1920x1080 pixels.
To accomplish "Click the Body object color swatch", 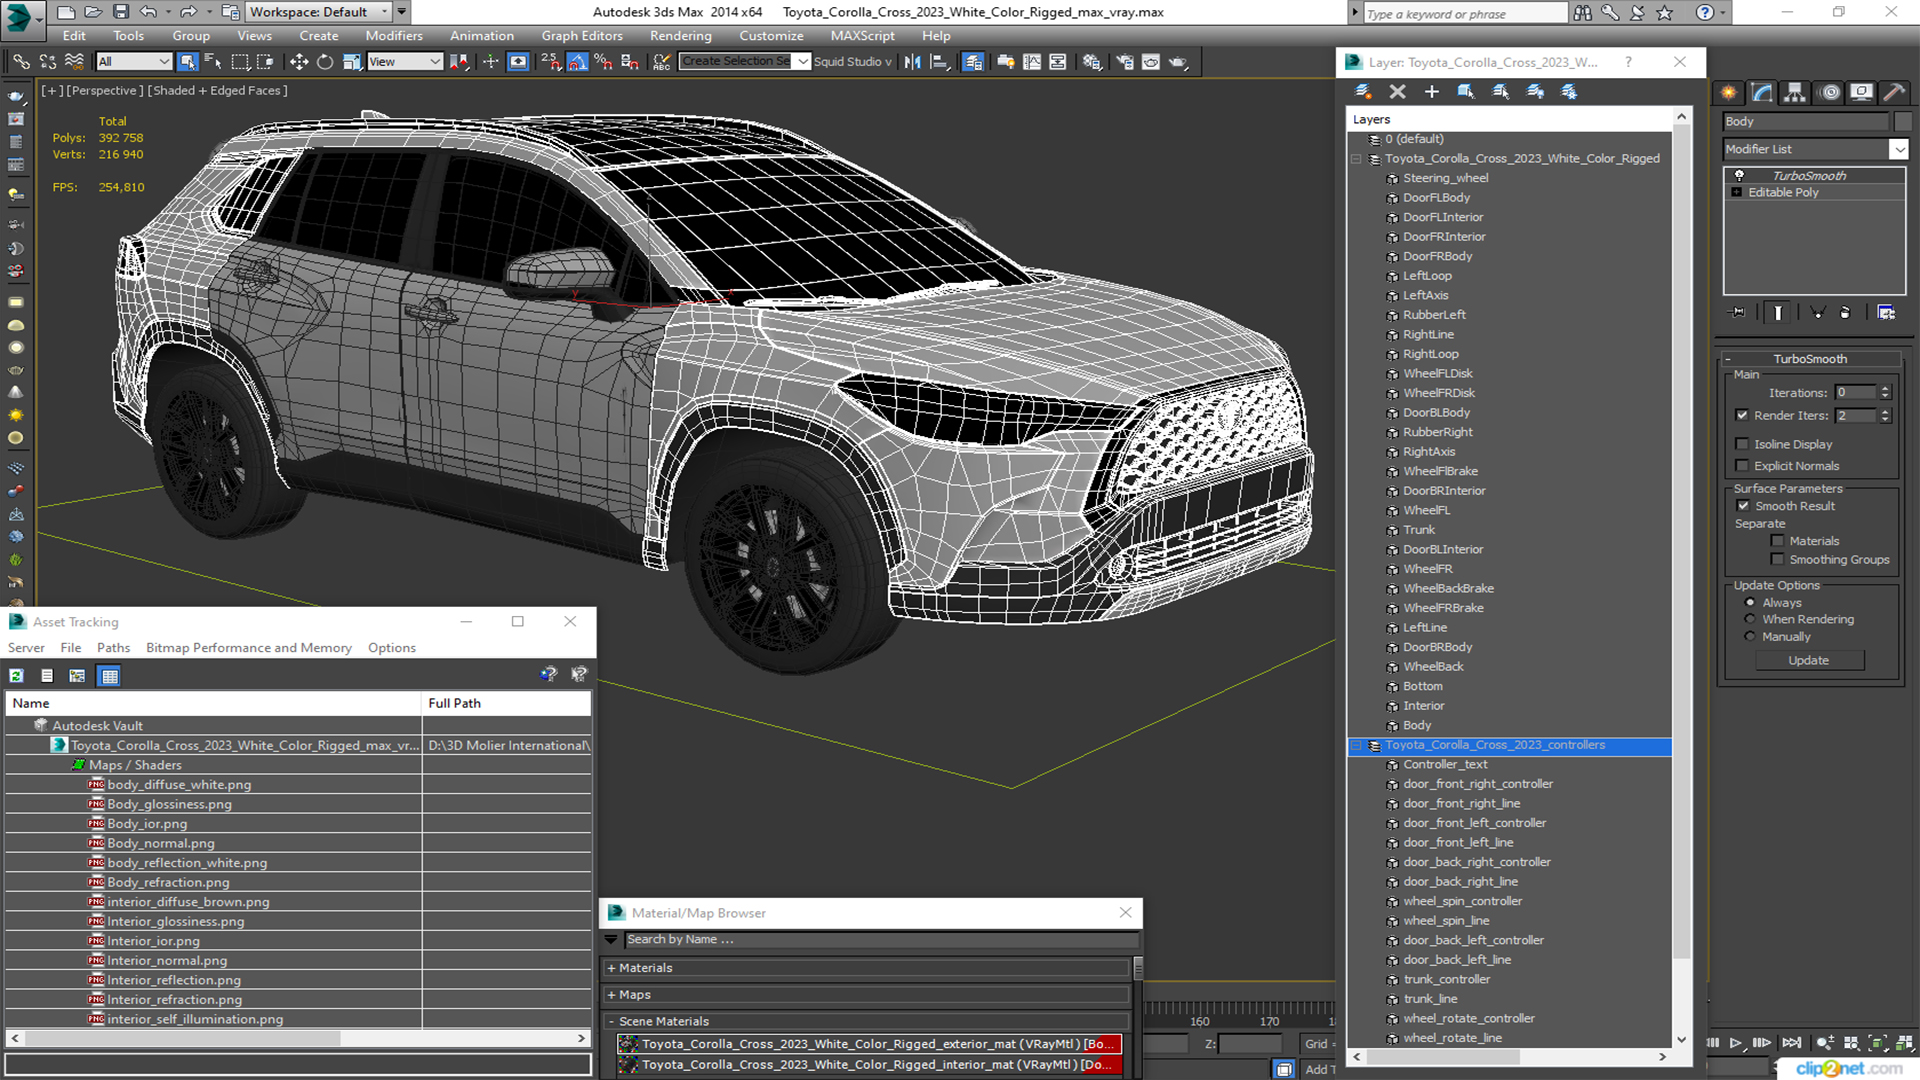I will tap(1903, 122).
